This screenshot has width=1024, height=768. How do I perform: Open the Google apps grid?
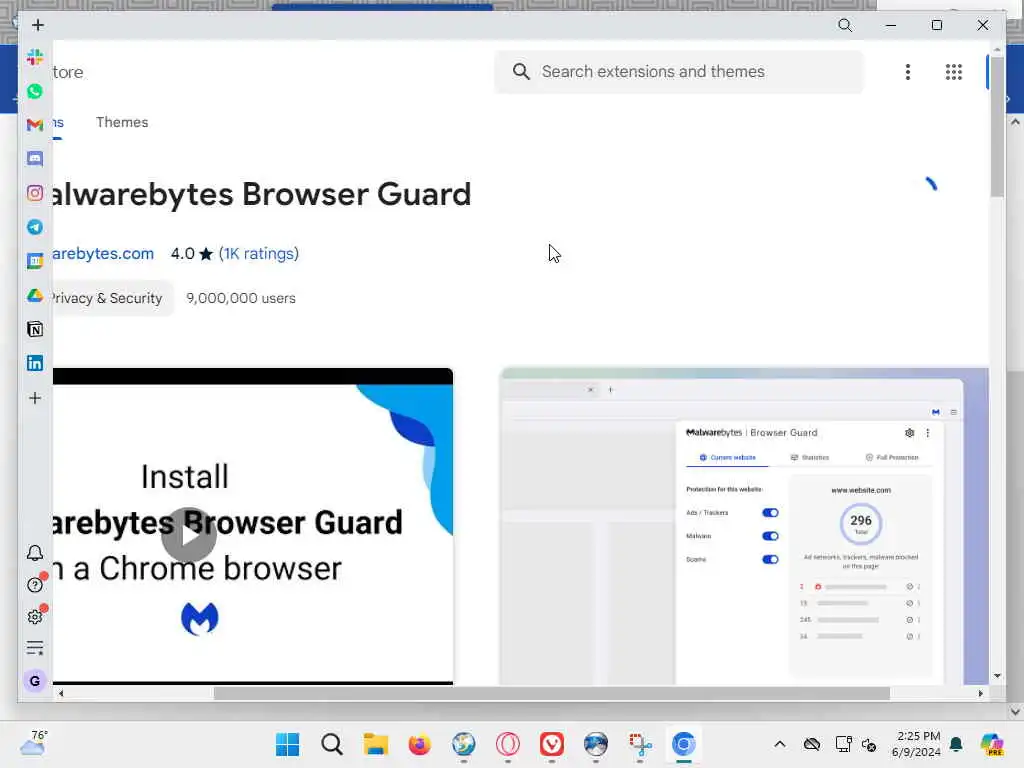point(953,72)
